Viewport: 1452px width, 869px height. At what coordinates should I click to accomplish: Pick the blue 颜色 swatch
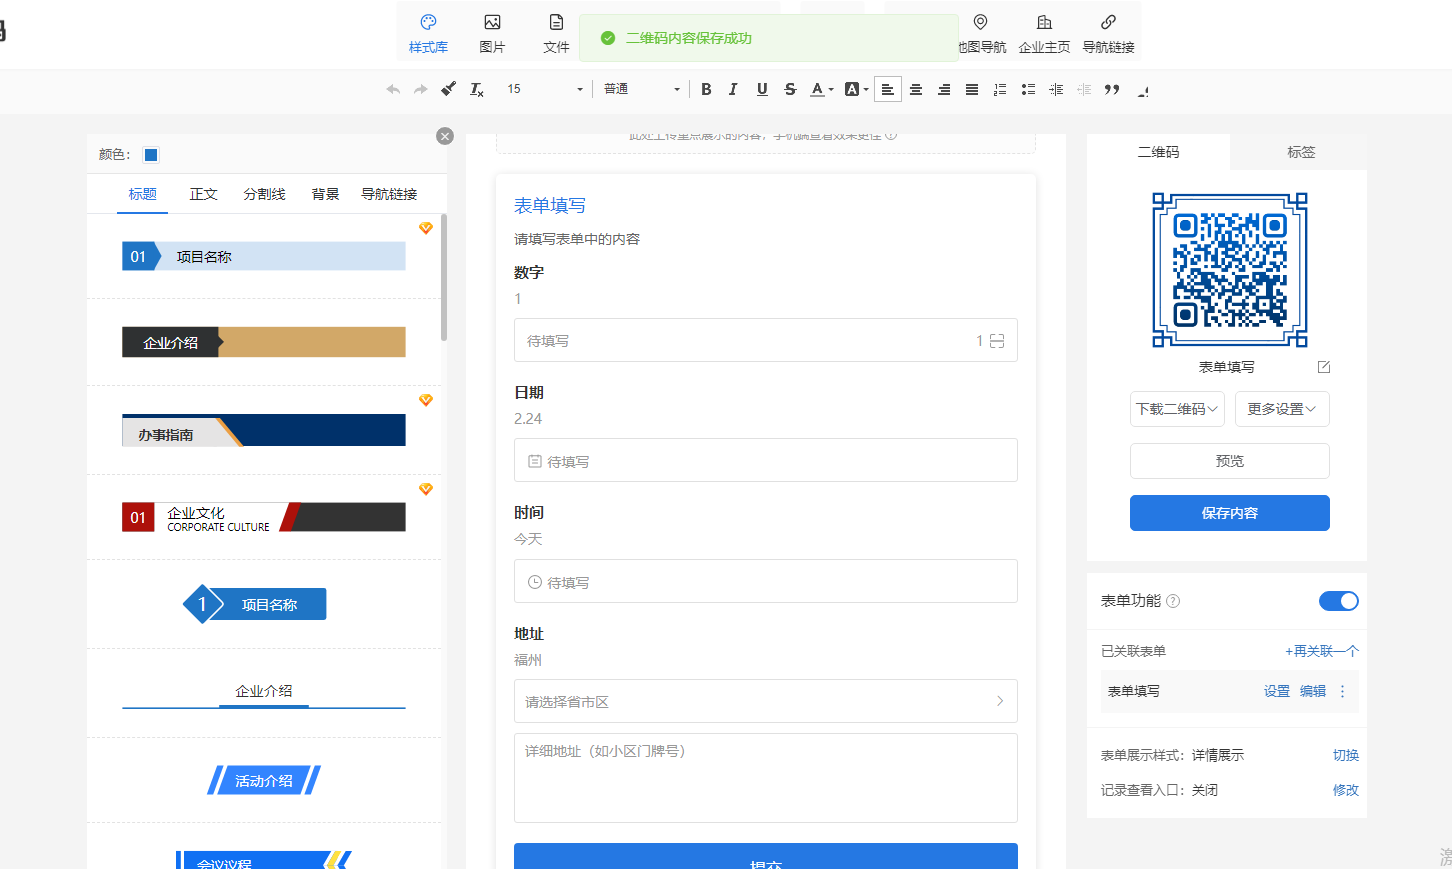tap(151, 154)
